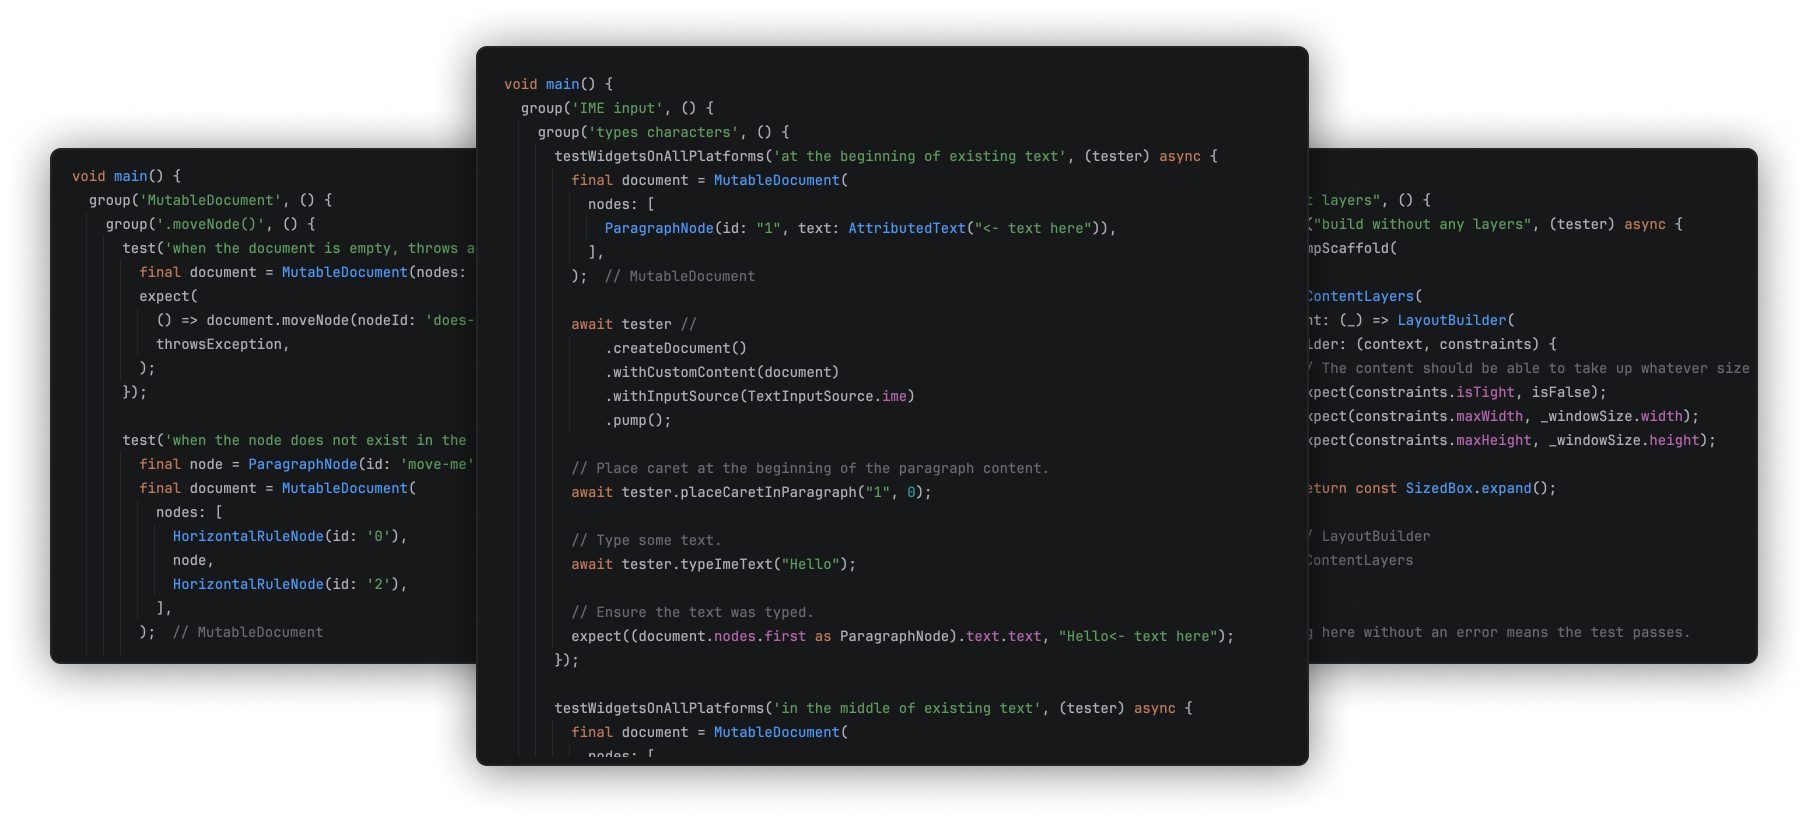This screenshot has height=820, width=1808.
Task: Click the '.moveNode()' group string in left panel
Action: tap(210, 224)
